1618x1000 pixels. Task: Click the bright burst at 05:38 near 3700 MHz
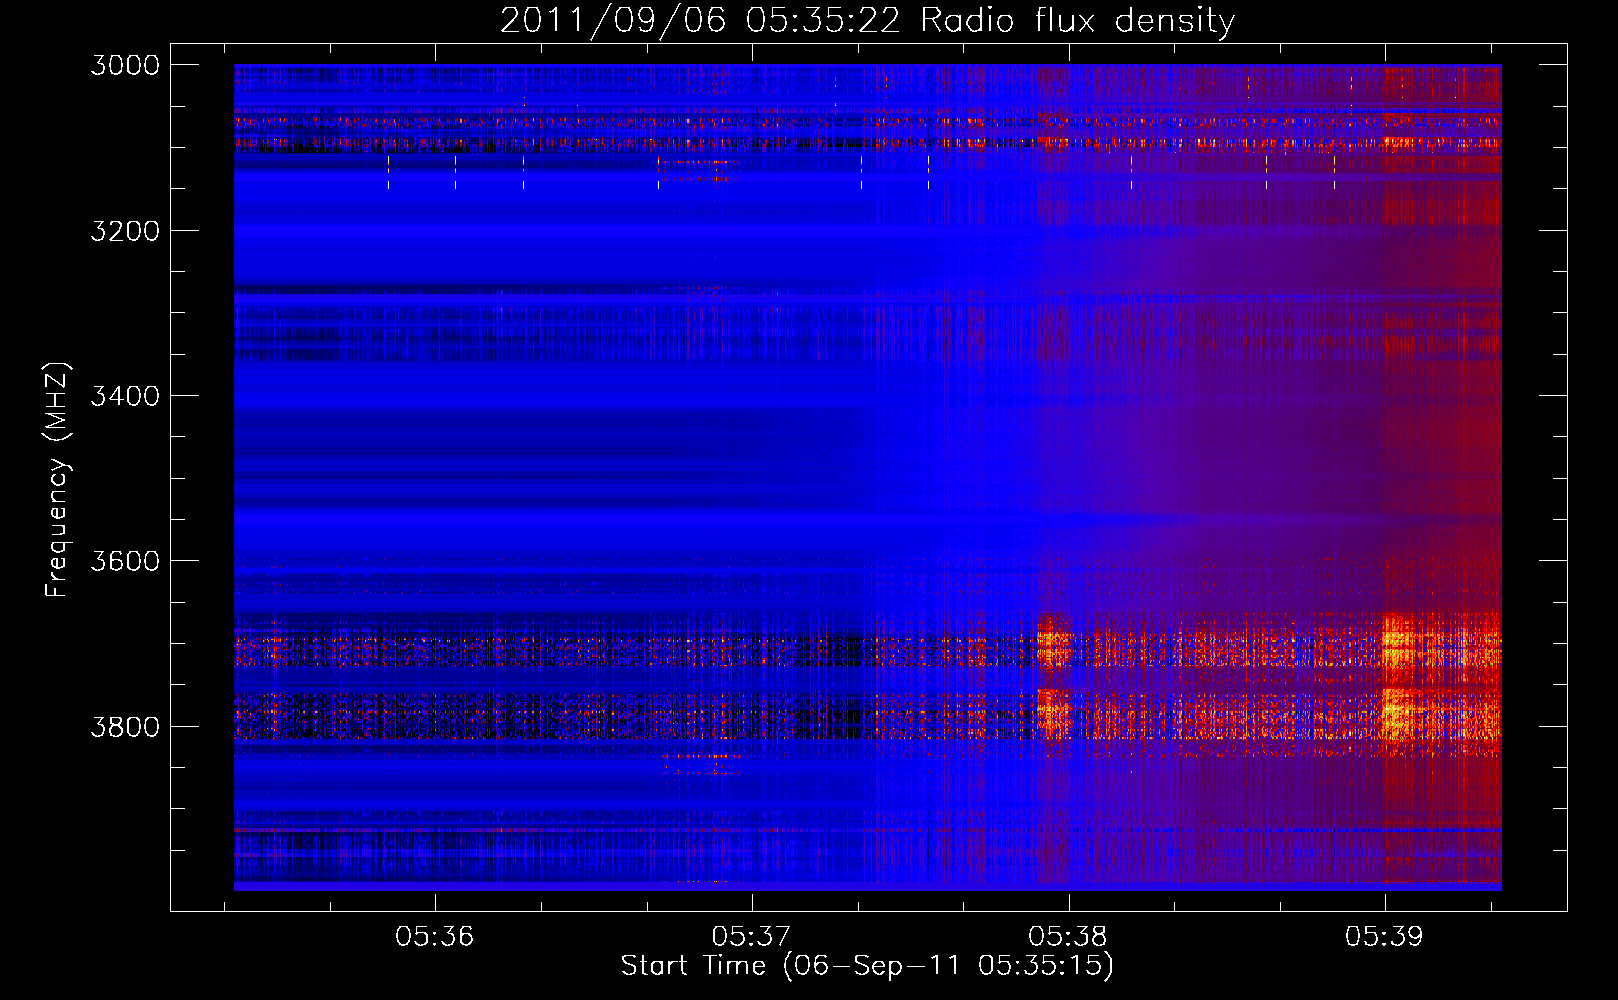point(1053,642)
